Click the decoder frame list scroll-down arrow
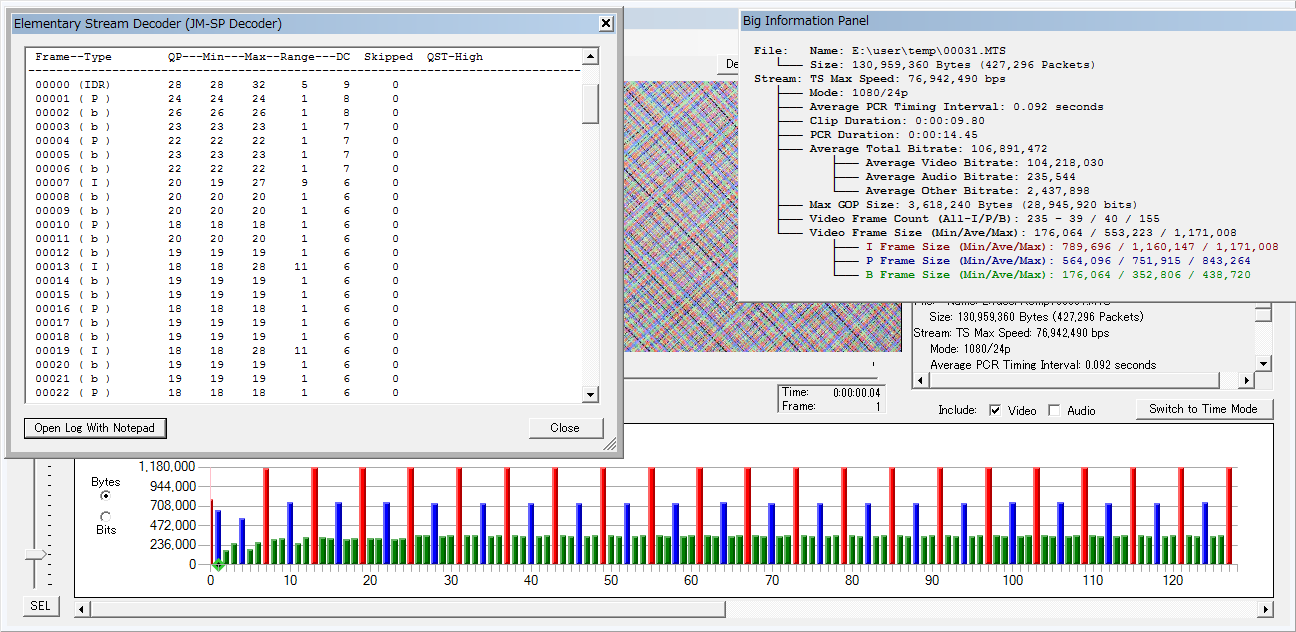The height and width of the screenshot is (632, 1296). (590, 395)
